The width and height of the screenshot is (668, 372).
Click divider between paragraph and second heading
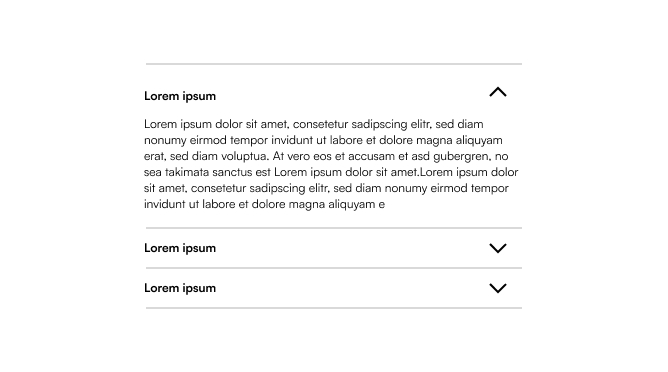[334, 228]
